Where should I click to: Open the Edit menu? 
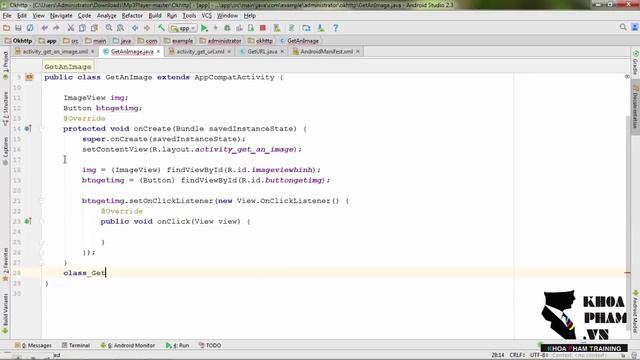(22, 16)
